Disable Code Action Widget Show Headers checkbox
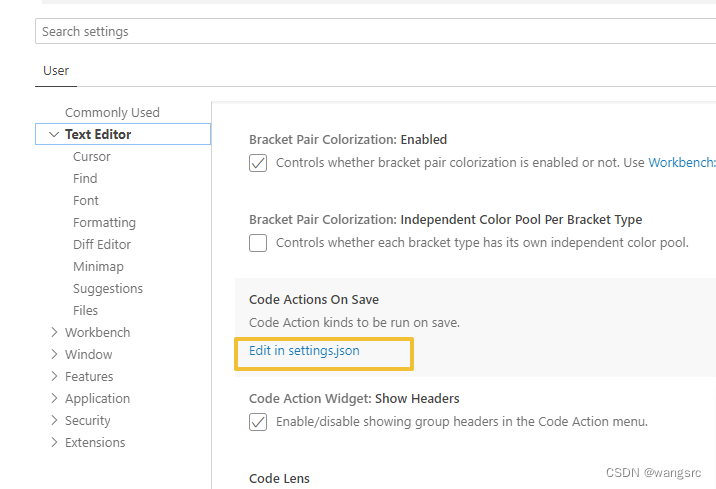Image resolution: width=716 pixels, height=489 pixels. pos(258,422)
